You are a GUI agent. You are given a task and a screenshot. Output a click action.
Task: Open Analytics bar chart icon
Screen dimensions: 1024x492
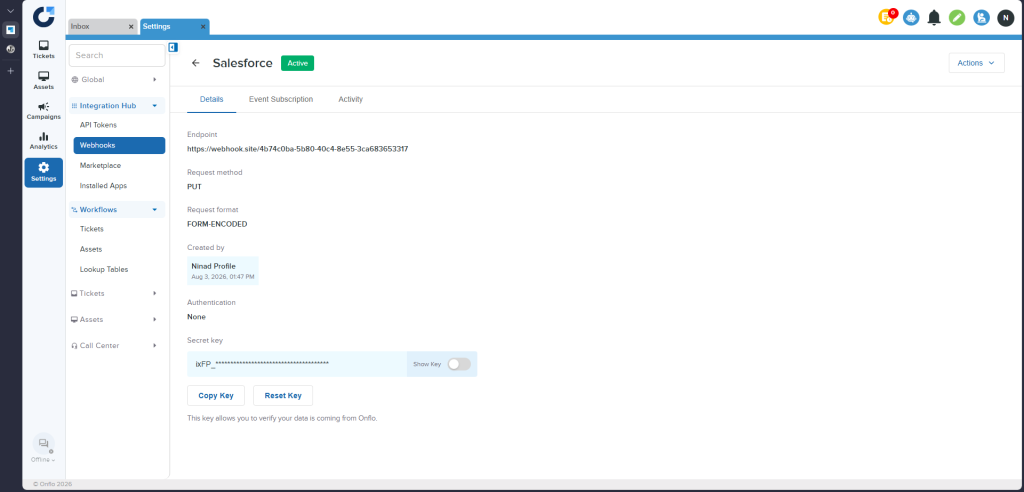point(44,140)
